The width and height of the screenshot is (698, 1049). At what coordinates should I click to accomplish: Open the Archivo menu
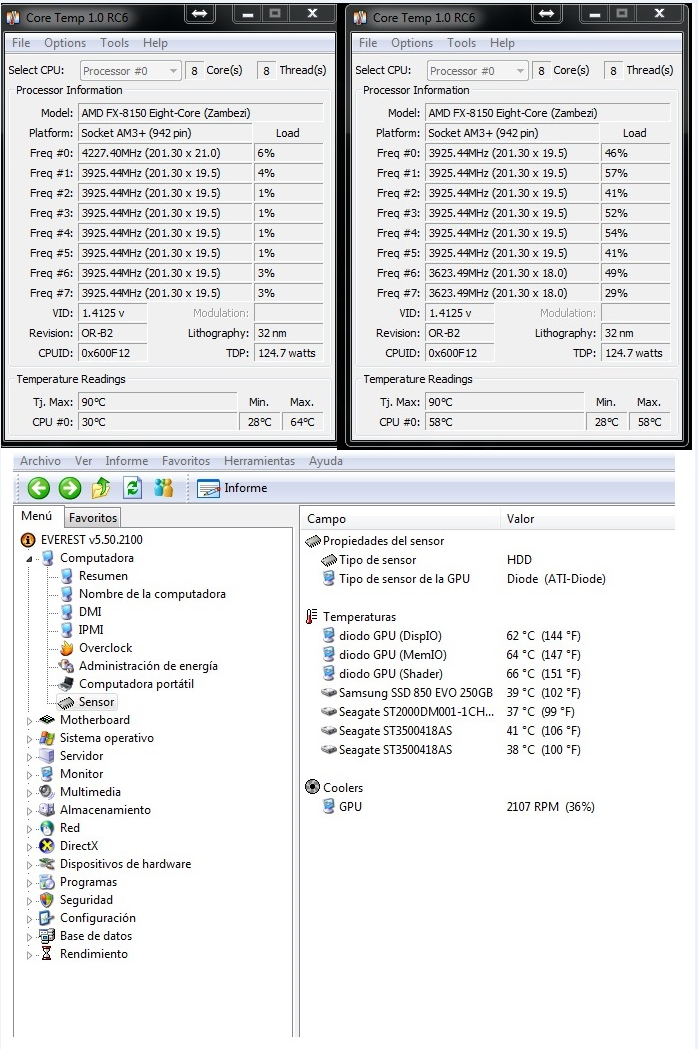tap(40, 461)
